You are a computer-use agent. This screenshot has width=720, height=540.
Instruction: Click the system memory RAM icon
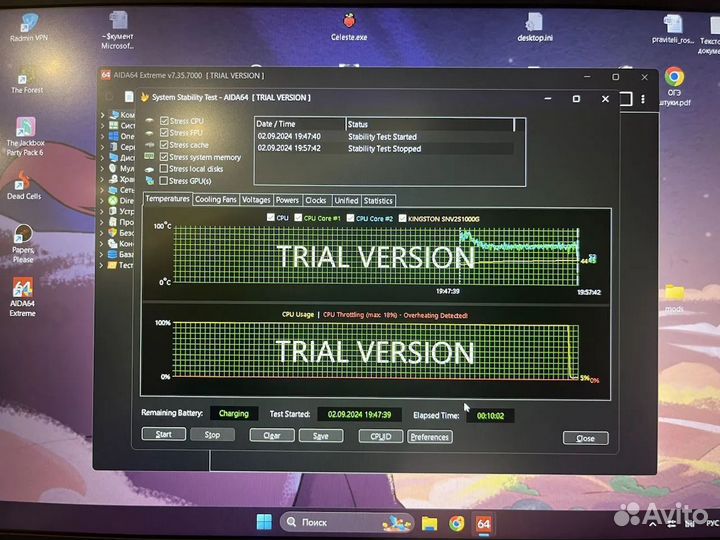pos(149,157)
